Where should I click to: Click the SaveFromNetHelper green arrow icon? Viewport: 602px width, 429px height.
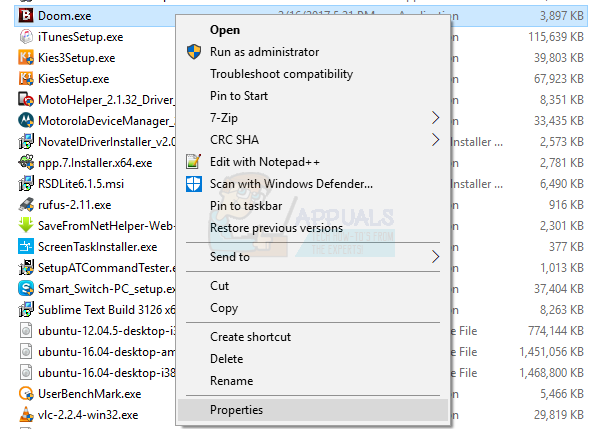[x=26, y=225]
